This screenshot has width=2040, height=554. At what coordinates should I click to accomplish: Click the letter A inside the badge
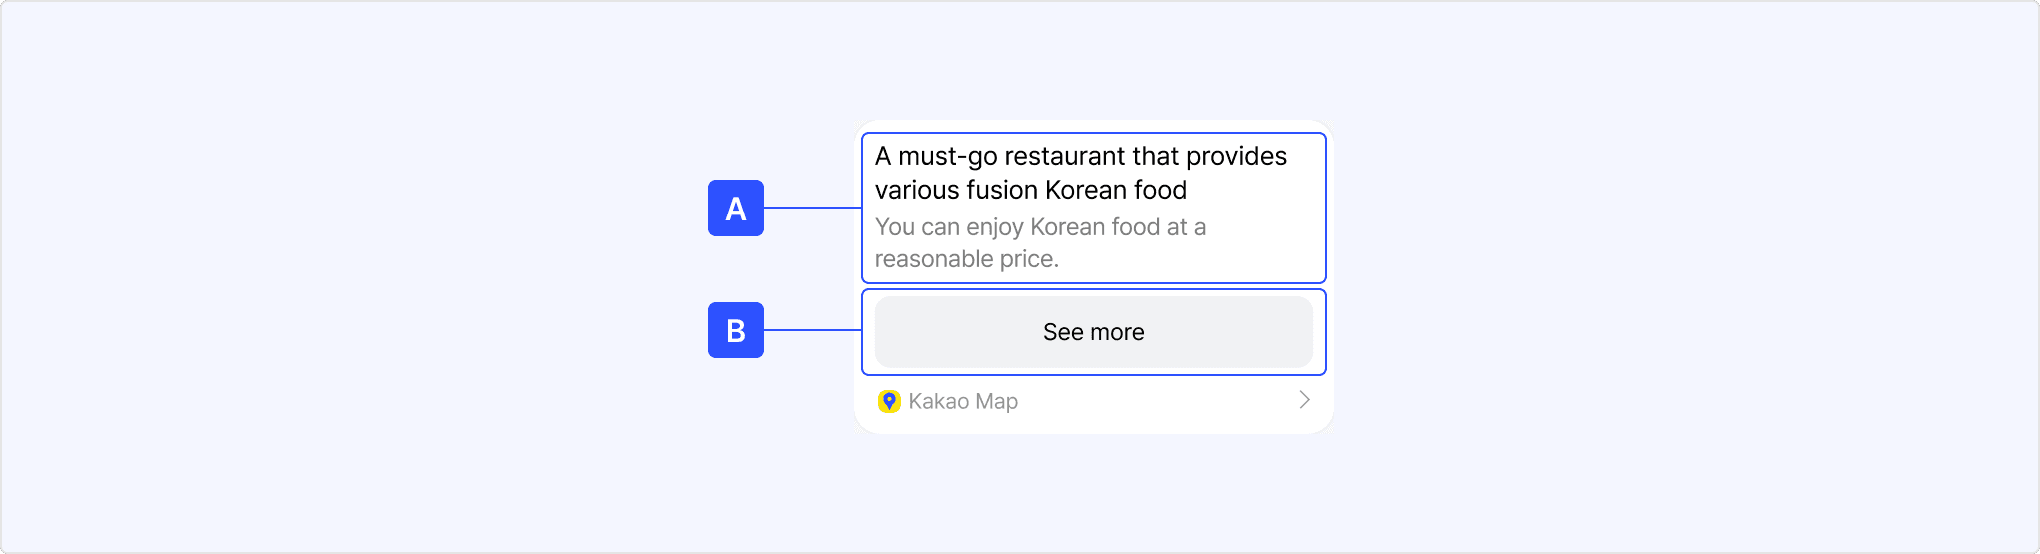point(736,209)
